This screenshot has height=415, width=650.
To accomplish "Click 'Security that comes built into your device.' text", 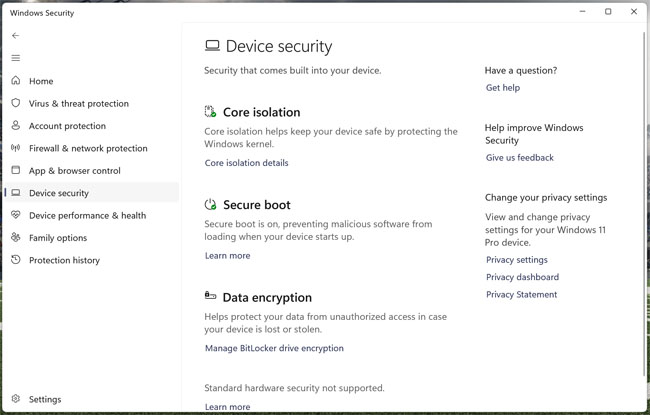I will pyautogui.click(x=292, y=70).
